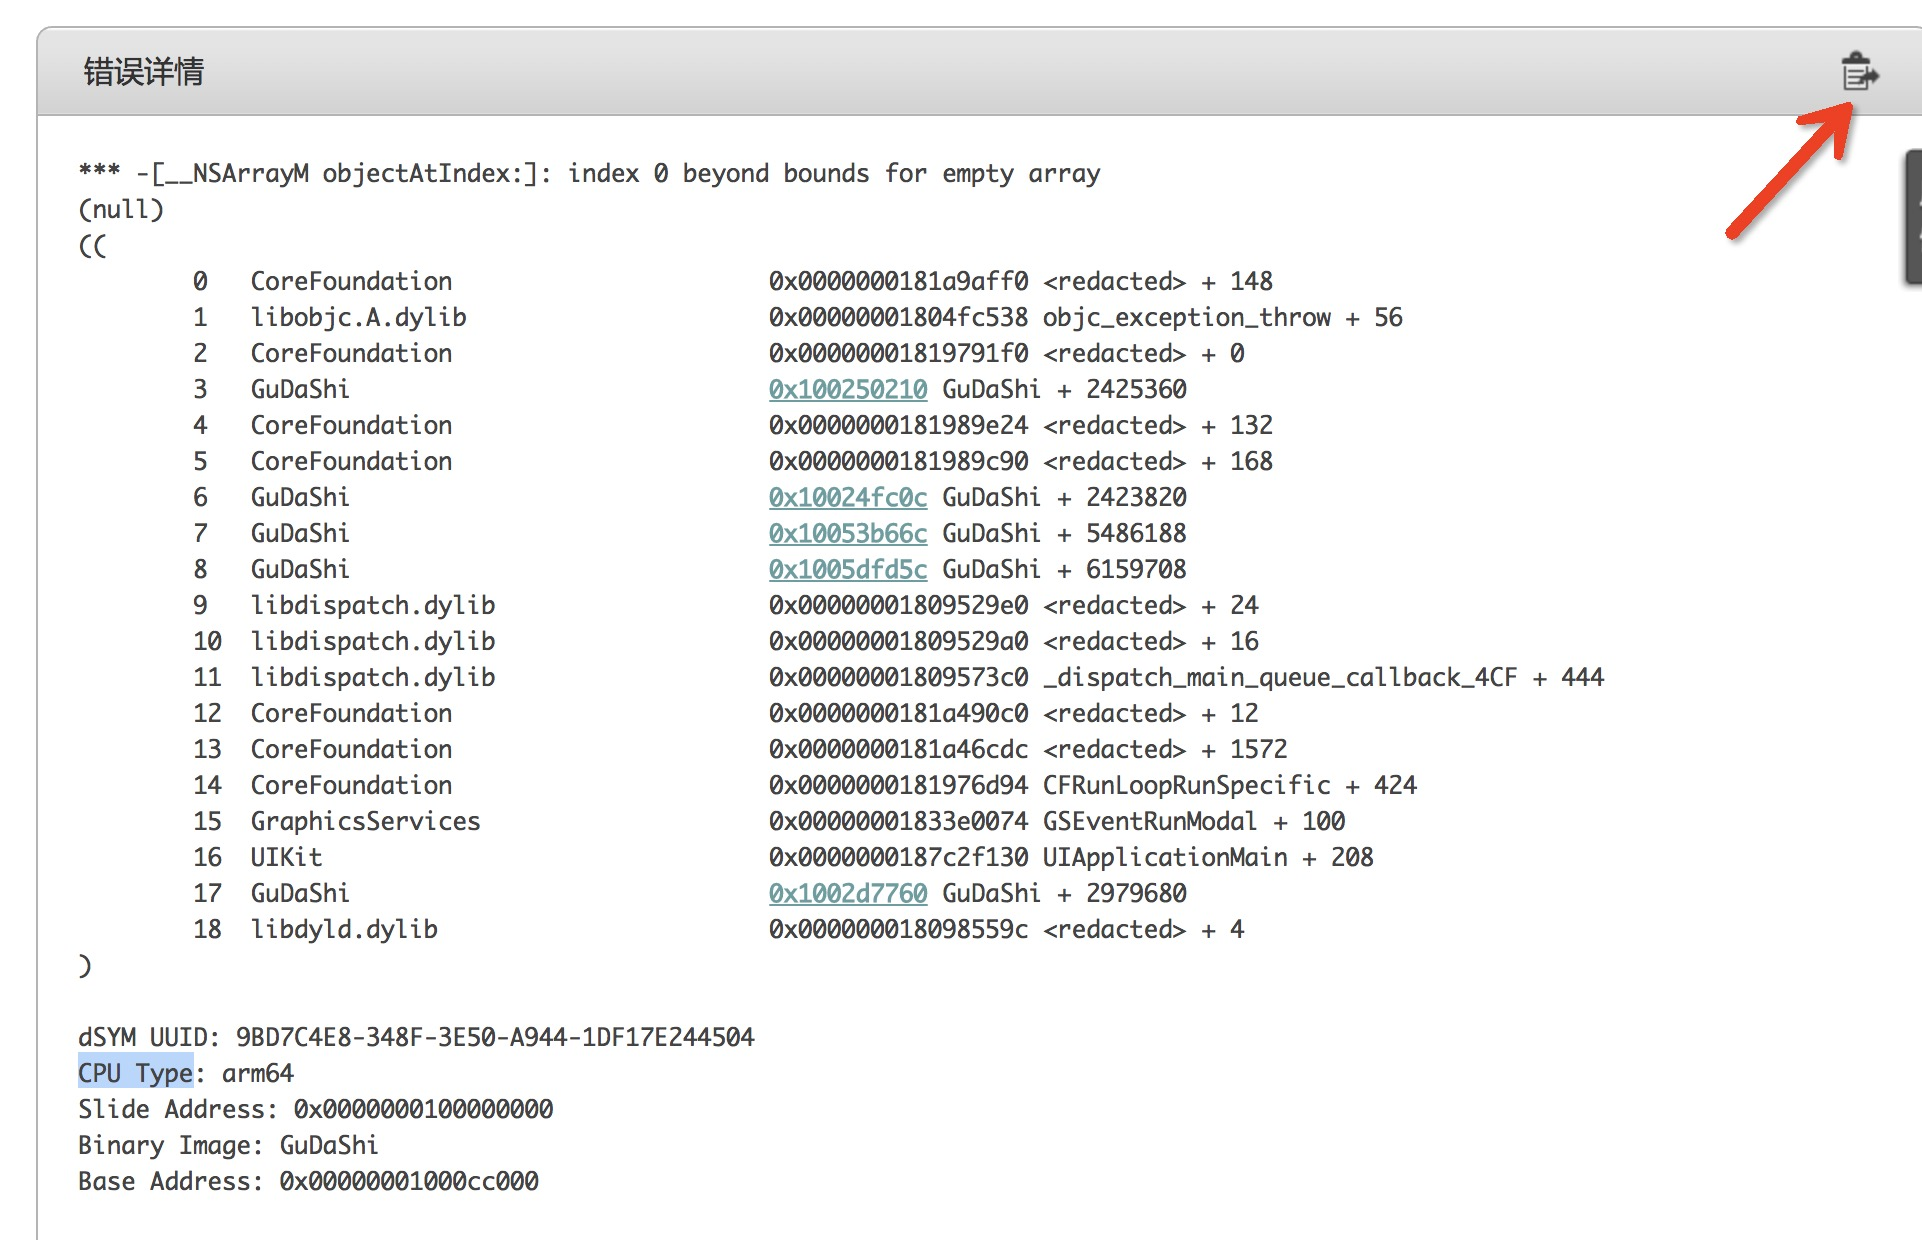Screen dimensions: 1922x1240
Task: Click the Base Address value 0x00000001000cc000
Action: [x=408, y=1181]
